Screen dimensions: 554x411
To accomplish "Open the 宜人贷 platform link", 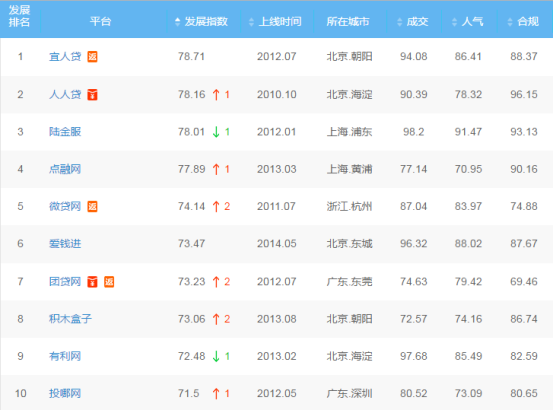I will pyautogui.click(x=65, y=57).
